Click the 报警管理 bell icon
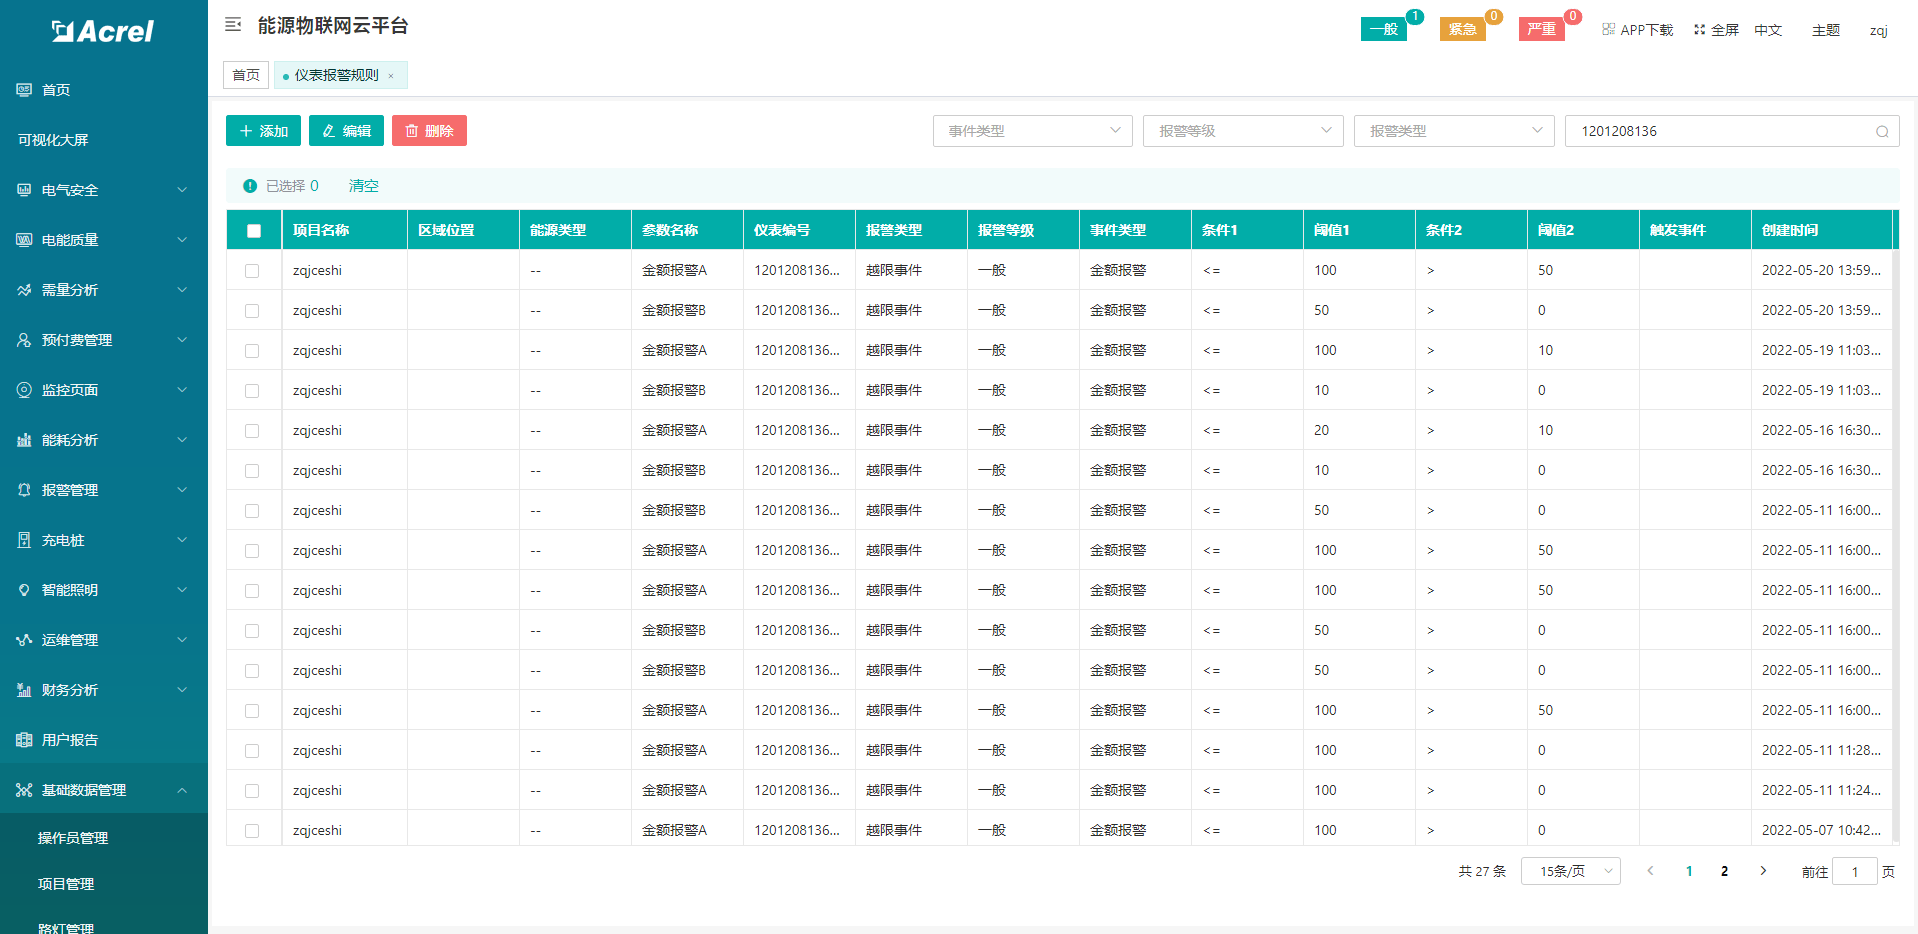Viewport: 1918px width, 934px height. pos(24,490)
